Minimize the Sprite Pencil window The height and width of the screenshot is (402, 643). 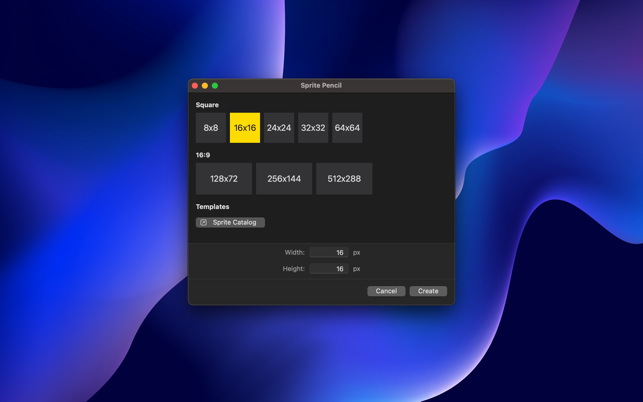[x=205, y=85]
